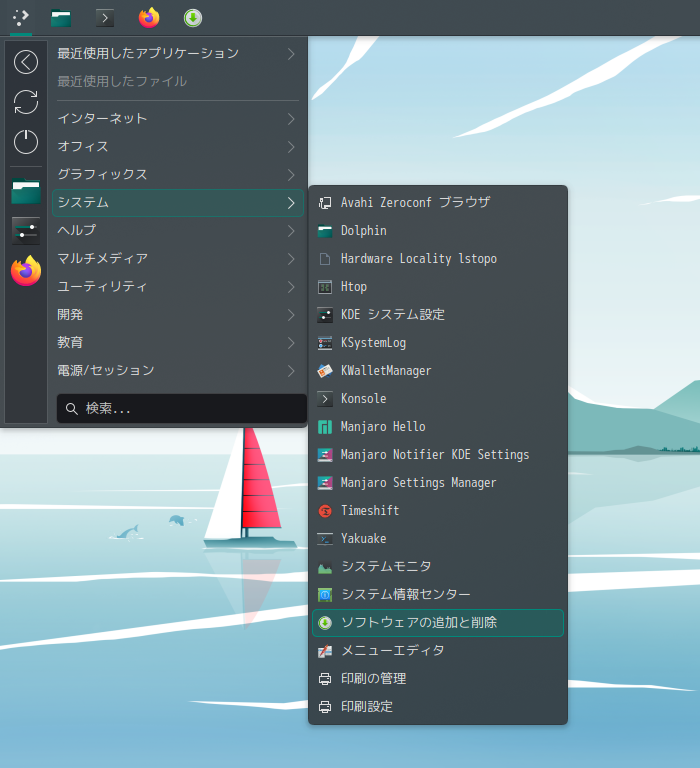700x768 pixels.
Task: Click the application launcher icon in the panel
Action: (21, 18)
